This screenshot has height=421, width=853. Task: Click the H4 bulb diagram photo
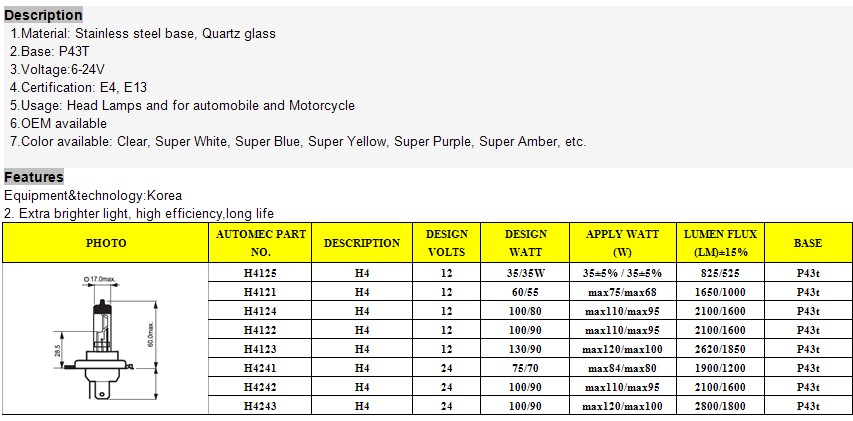[105, 339]
